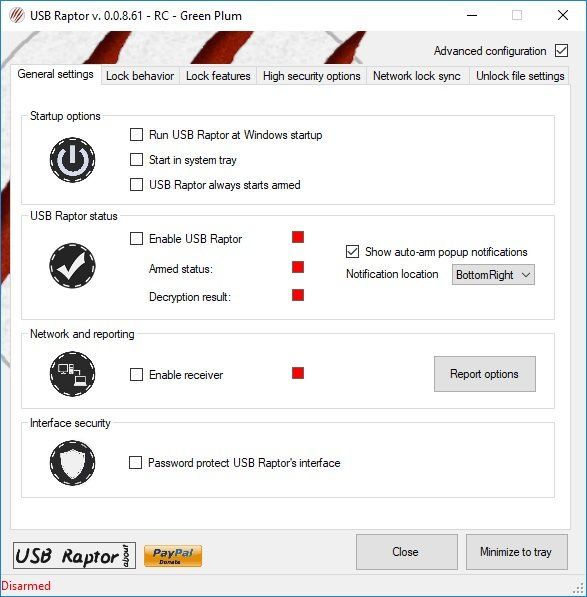Image resolution: width=587 pixels, height=597 pixels.
Task: Uncheck the Advanced configuration checkbox
Action: click(561, 51)
